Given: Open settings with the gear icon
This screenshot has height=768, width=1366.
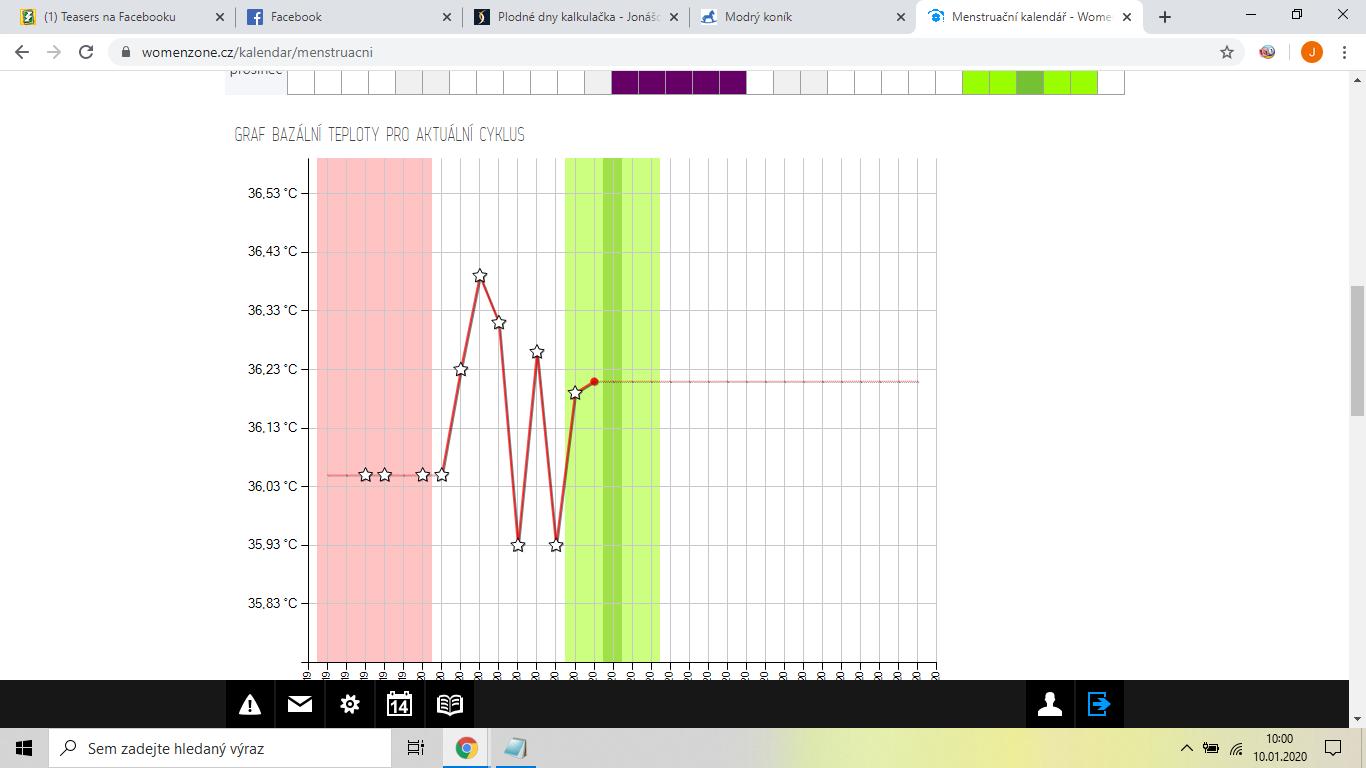Looking at the screenshot, I should [x=349, y=705].
